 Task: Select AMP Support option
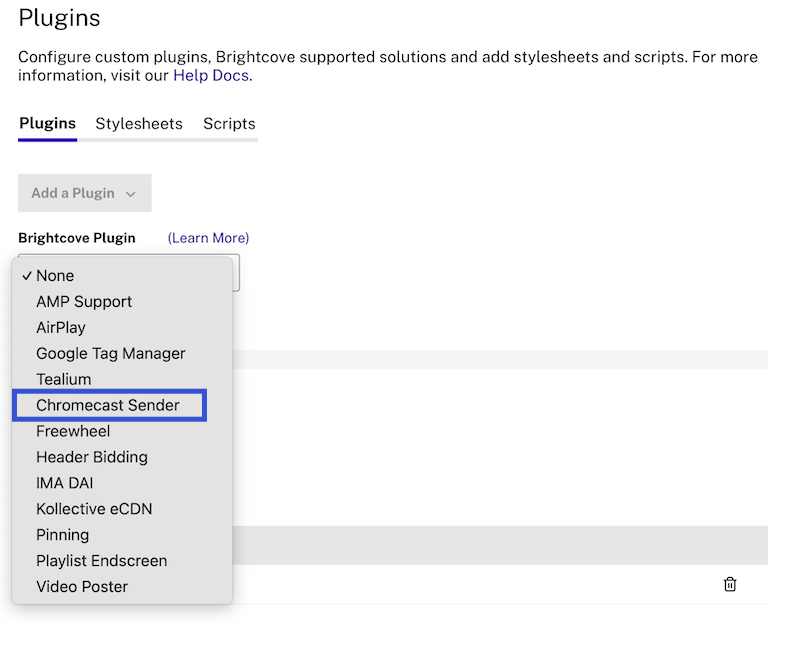[x=84, y=302]
